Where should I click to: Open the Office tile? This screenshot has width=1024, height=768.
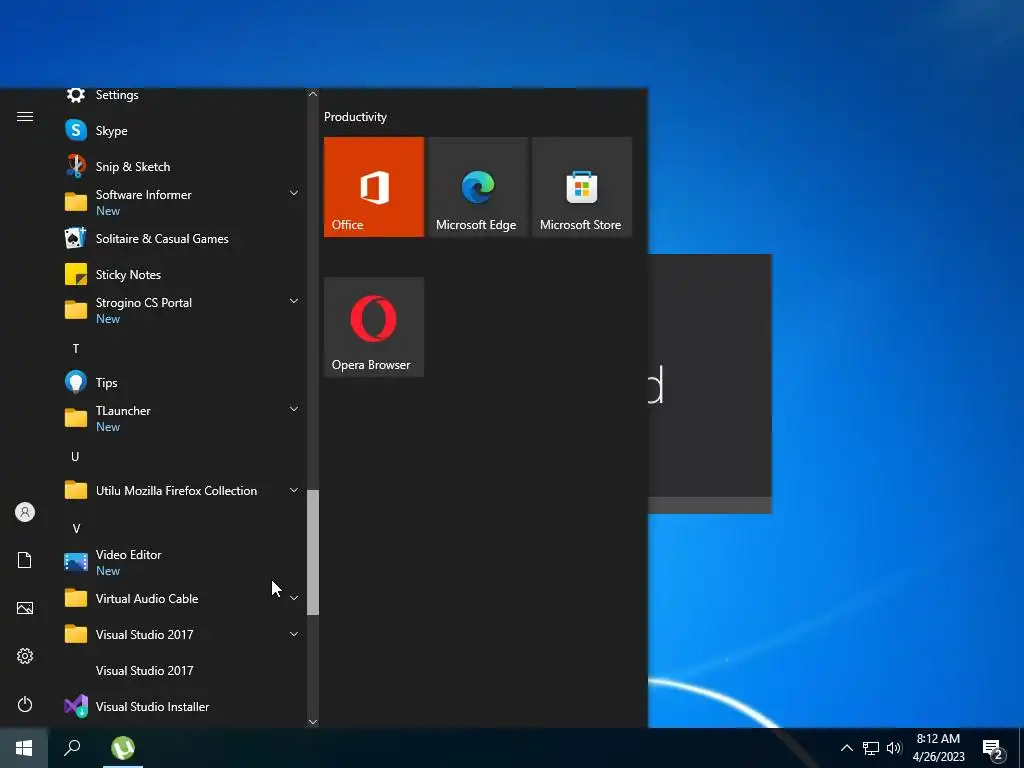coord(374,187)
